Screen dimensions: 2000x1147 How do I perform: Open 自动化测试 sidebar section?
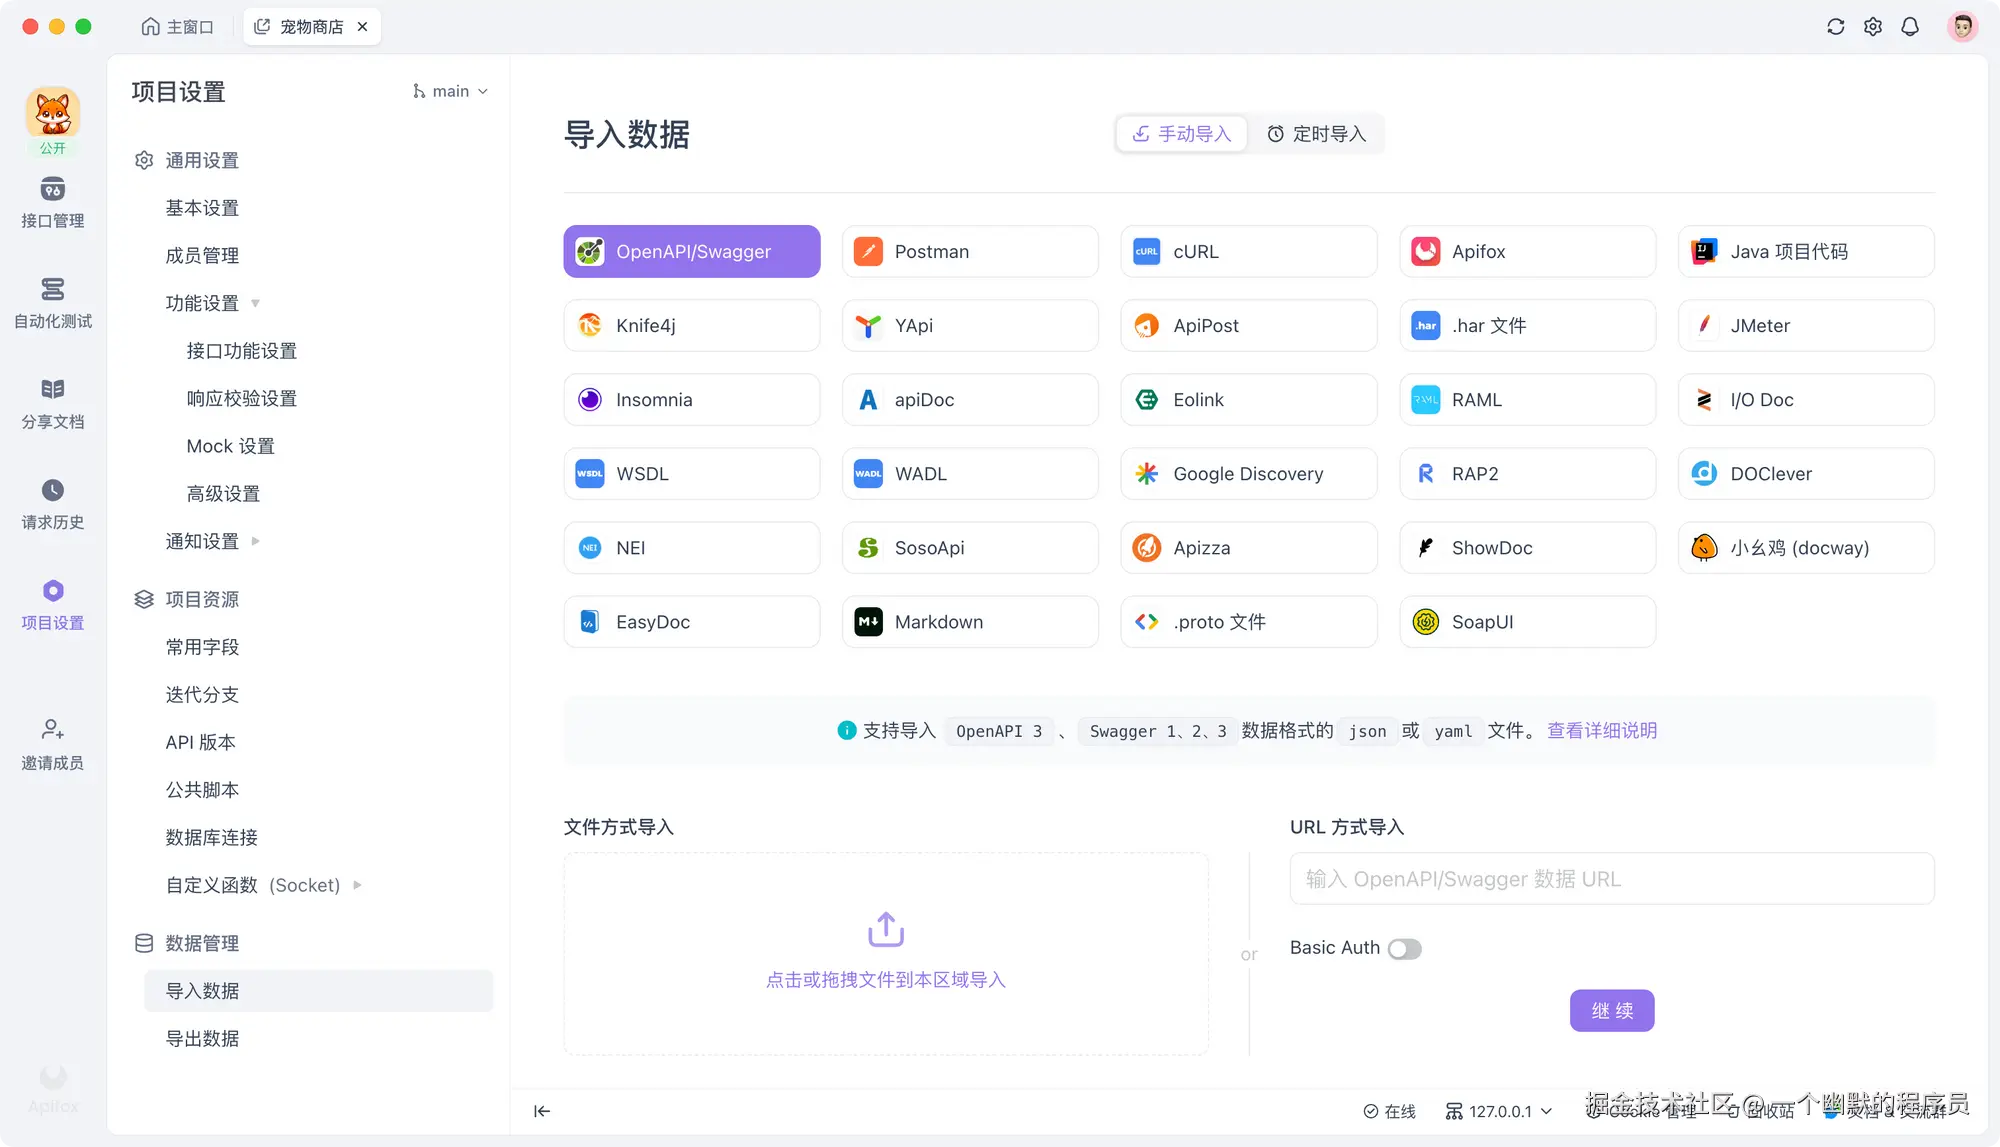click(x=52, y=303)
